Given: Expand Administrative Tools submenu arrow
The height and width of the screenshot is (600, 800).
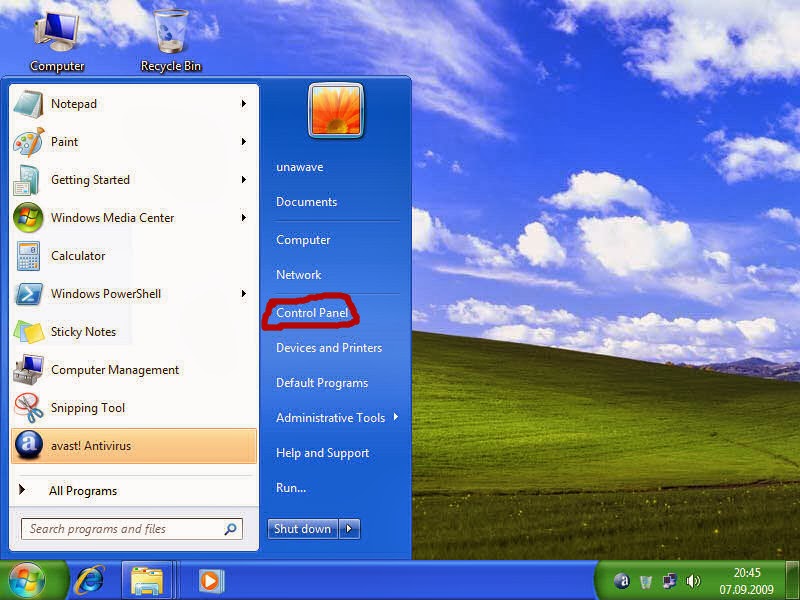Looking at the screenshot, I should [396, 417].
